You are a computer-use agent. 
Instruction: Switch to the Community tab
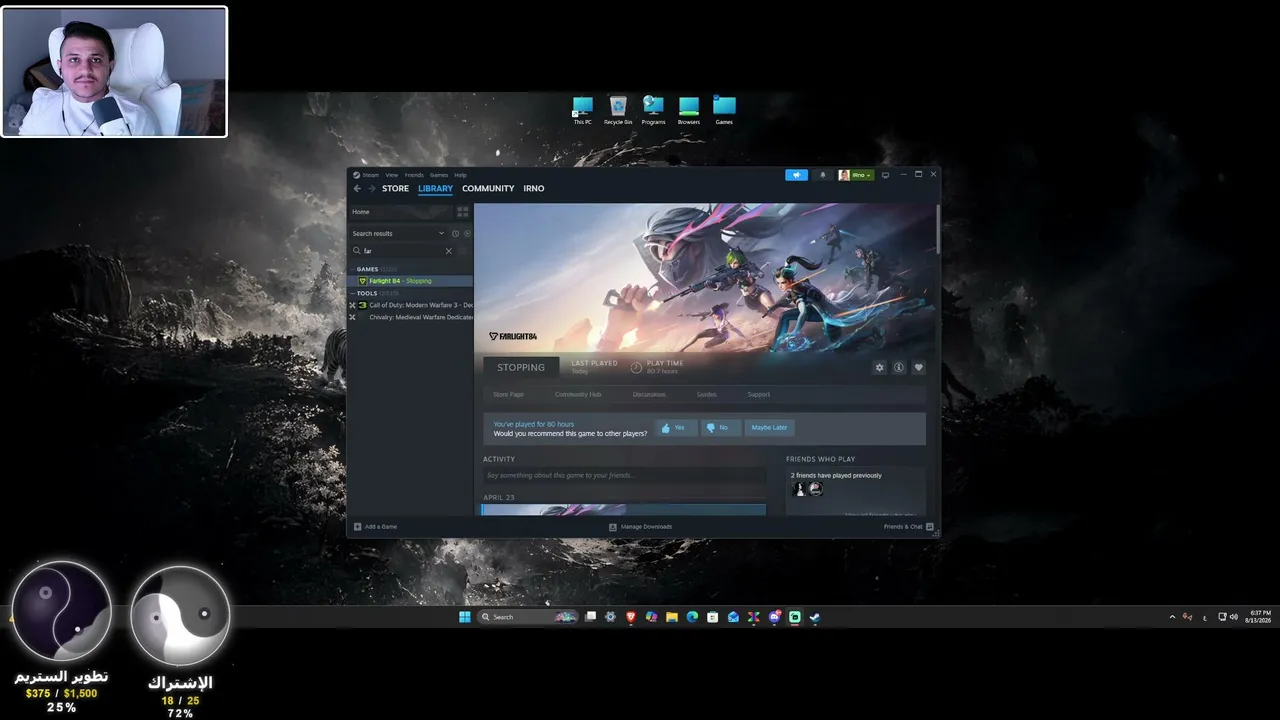[x=488, y=188]
